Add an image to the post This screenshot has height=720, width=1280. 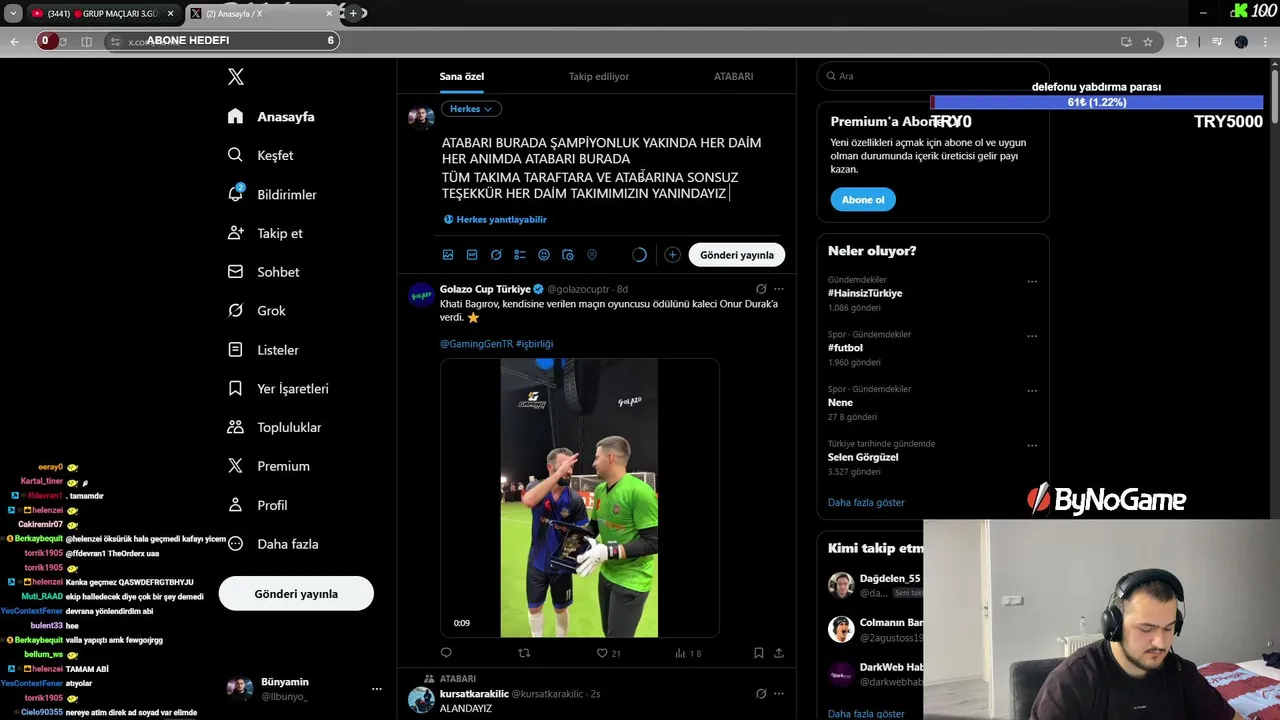448,255
